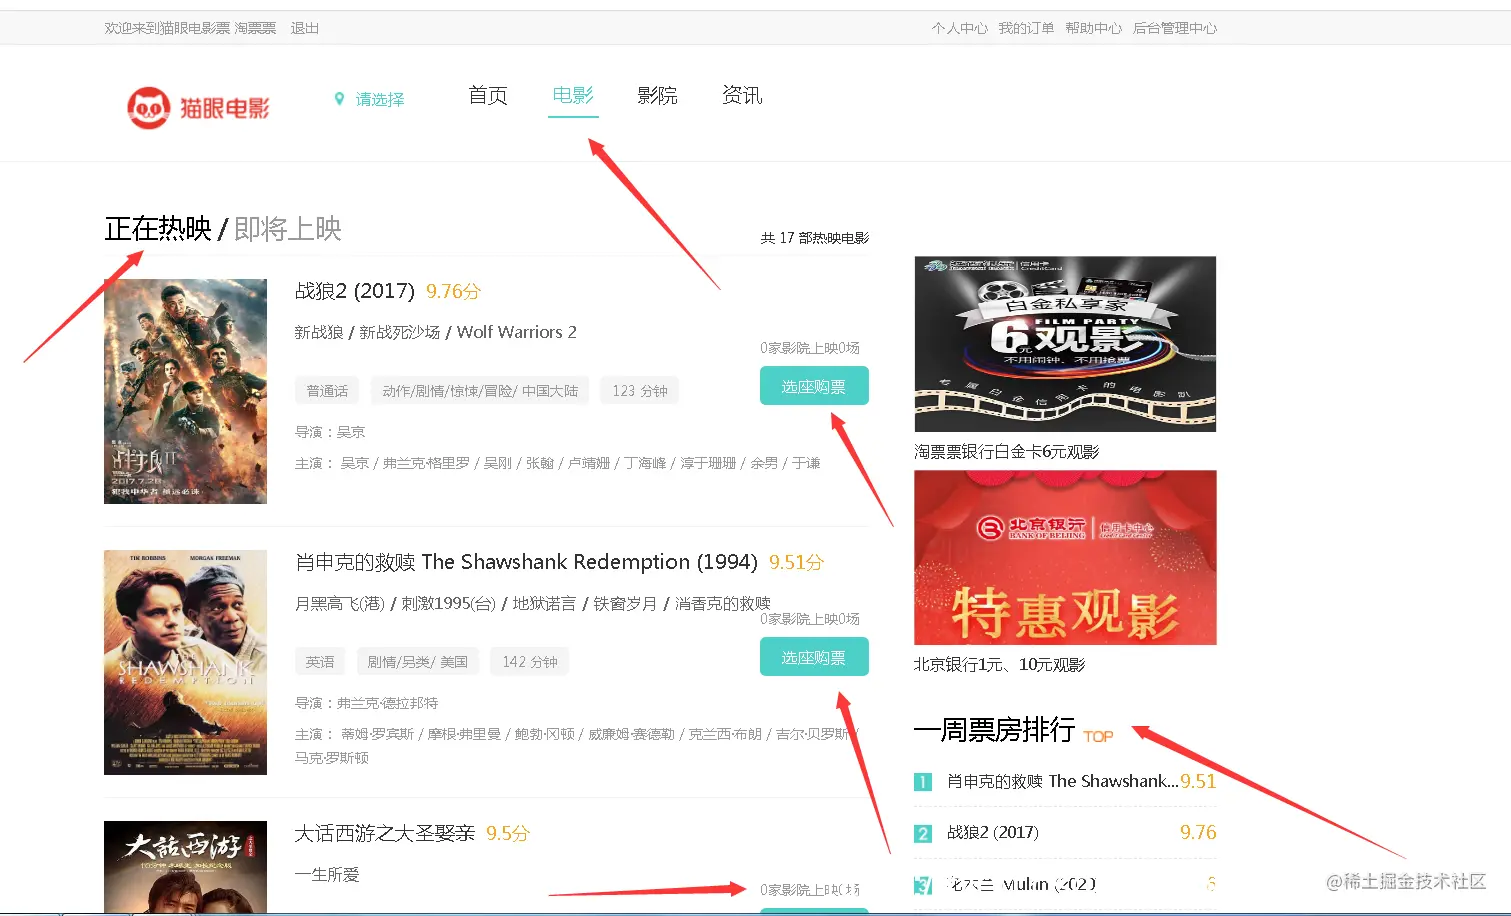Select the 电影 nav tab
This screenshot has height=916, width=1511.
pos(573,95)
